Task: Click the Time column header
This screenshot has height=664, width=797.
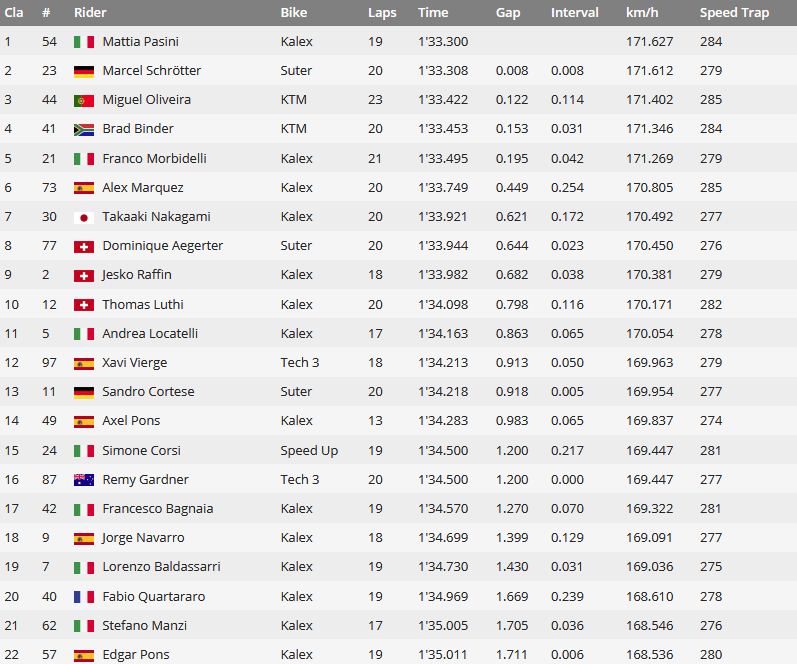Action: click(433, 12)
